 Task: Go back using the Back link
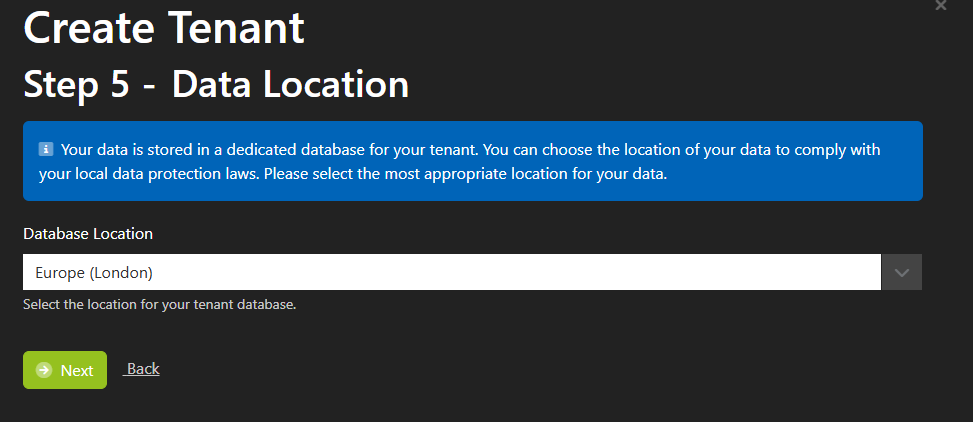pyautogui.click(x=141, y=369)
